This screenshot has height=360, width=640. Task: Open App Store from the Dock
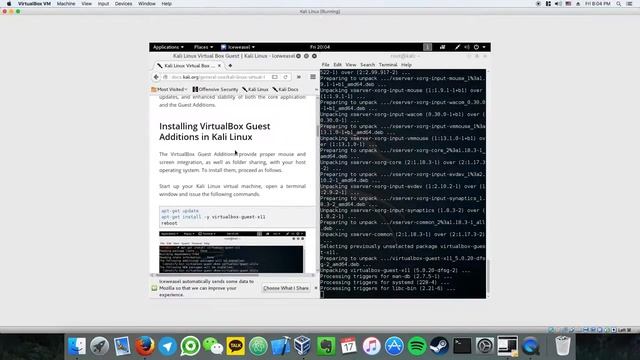pyautogui.click(x=394, y=346)
